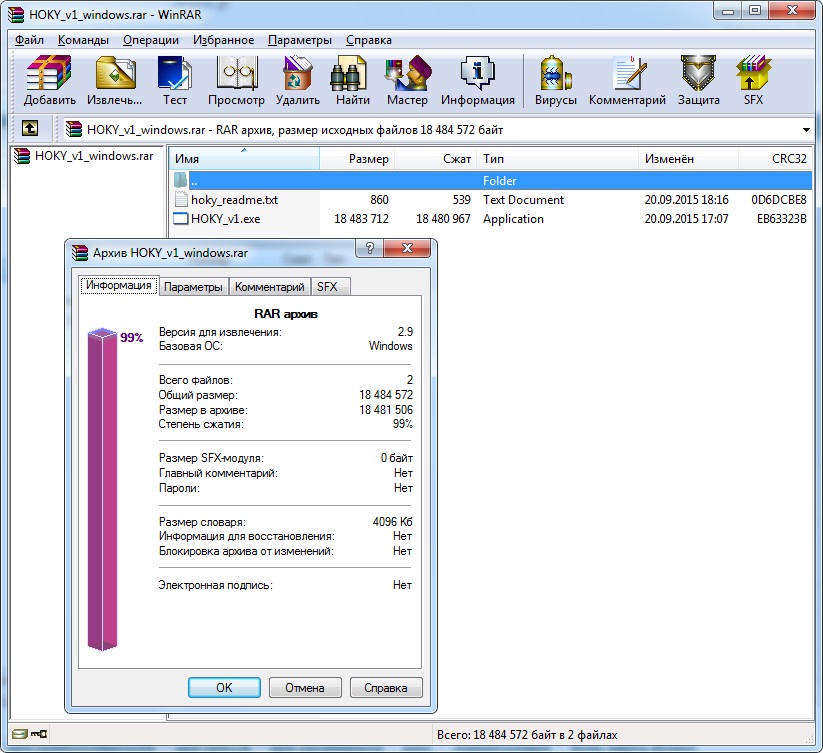This screenshot has height=753, width=823.
Task: Click the archive path address field
Action: (438, 130)
